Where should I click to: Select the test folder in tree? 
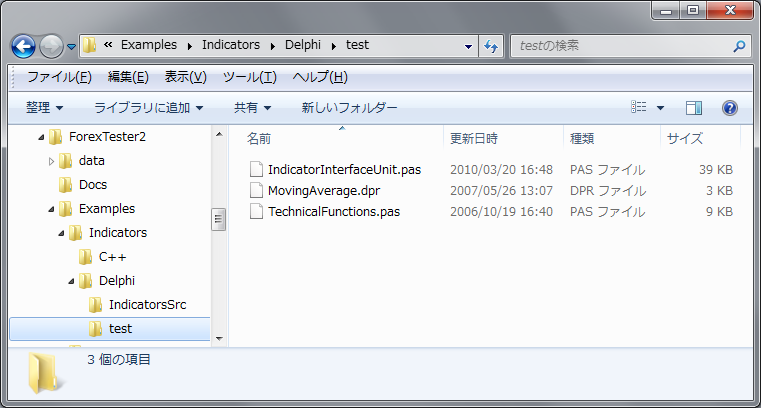(x=120, y=329)
